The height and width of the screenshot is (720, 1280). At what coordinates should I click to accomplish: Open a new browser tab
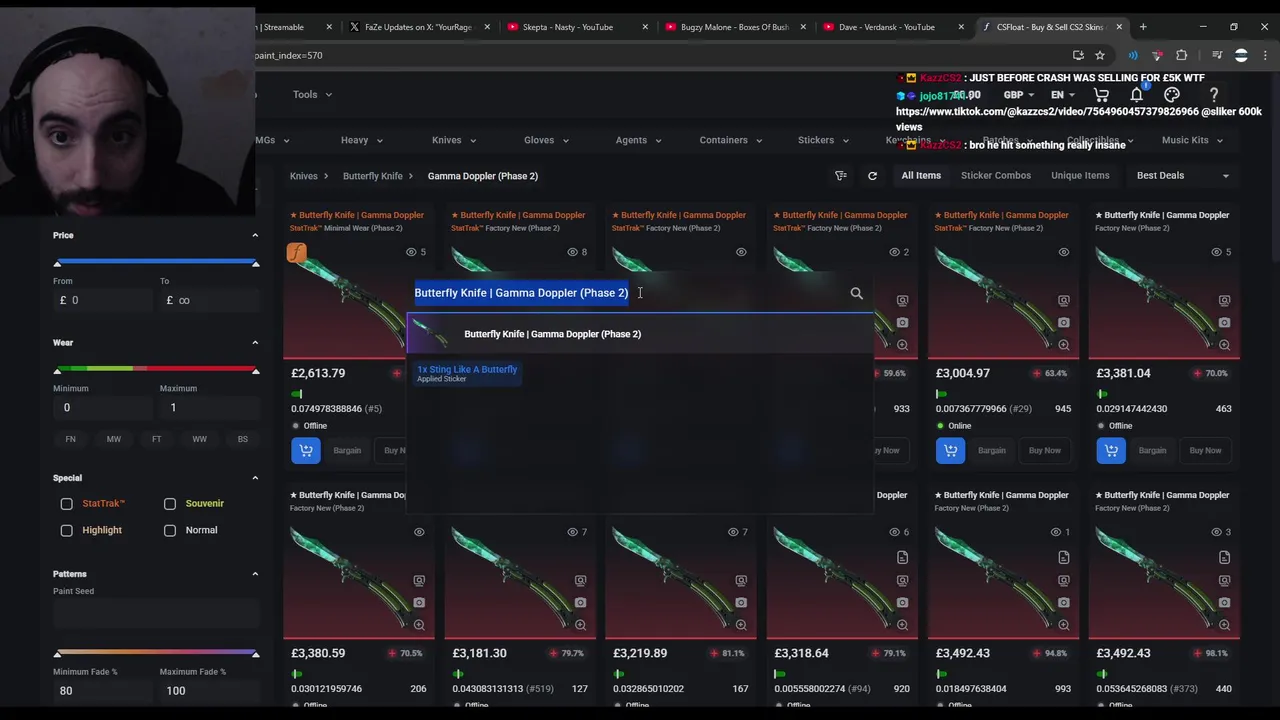pyautogui.click(x=1143, y=27)
